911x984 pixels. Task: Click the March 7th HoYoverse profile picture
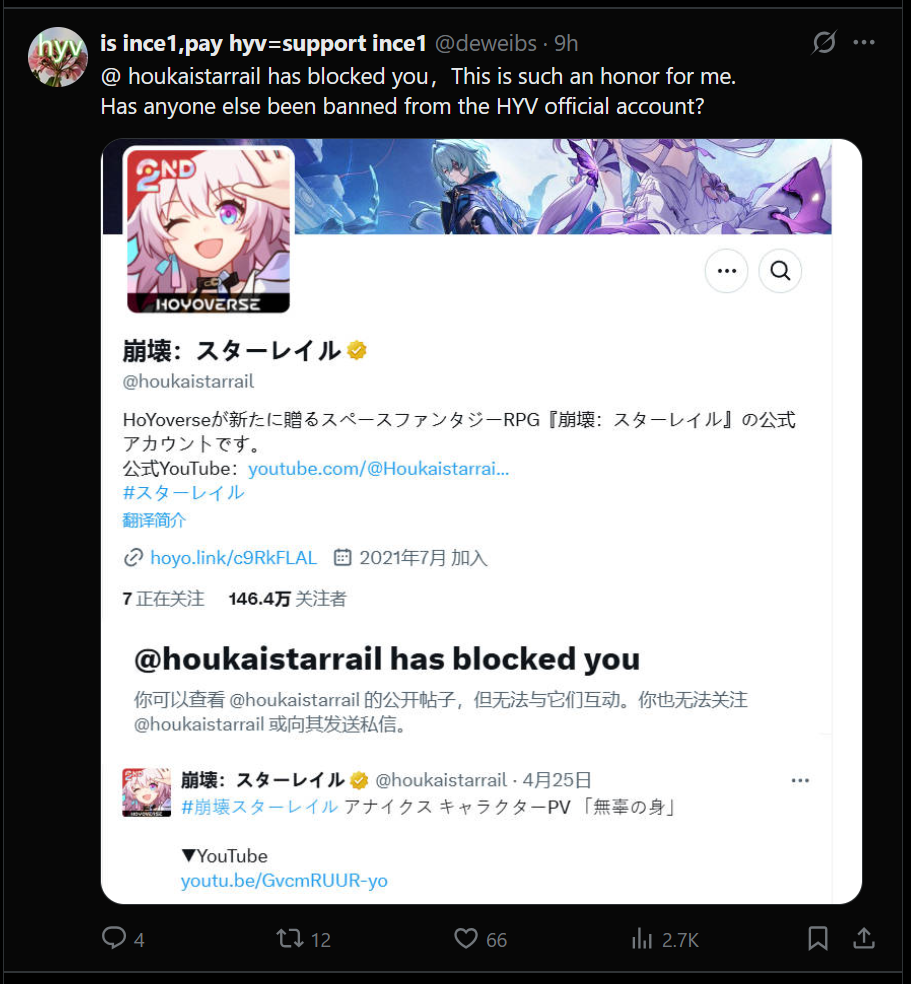(x=208, y=230)
